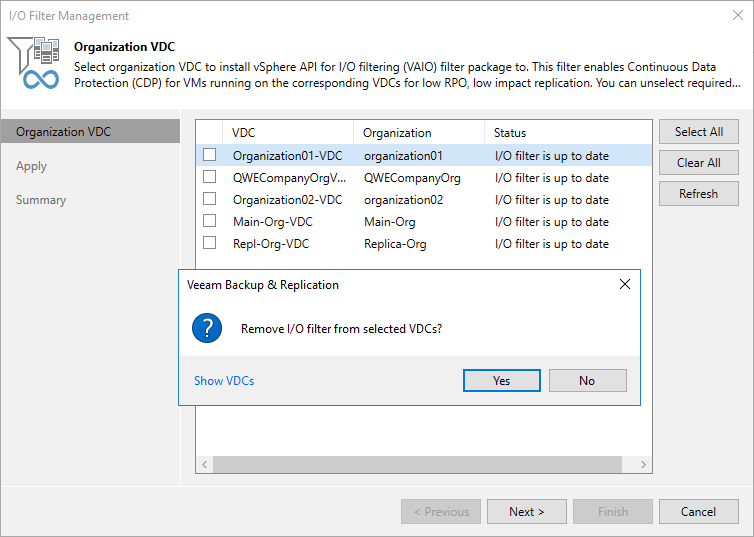
Task: Click the horizontal scrollbar left arrow
Action: pyautogui.click(x=205, y=464)
